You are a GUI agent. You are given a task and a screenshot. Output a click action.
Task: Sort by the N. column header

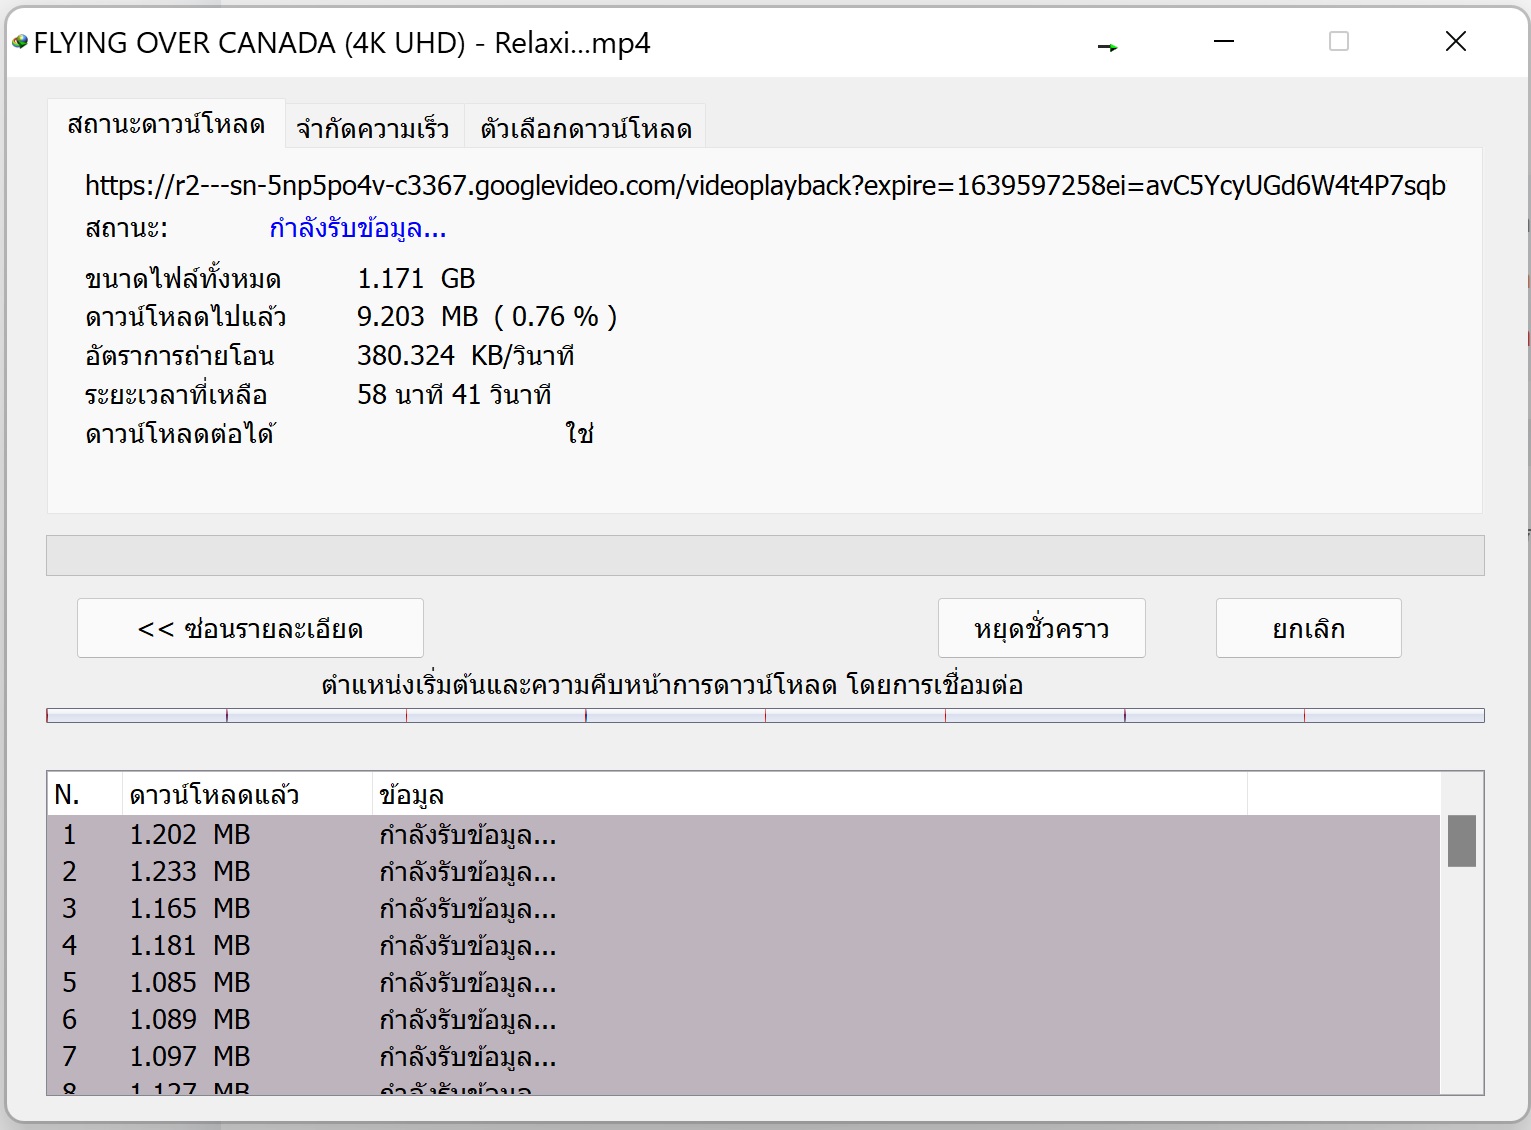[84, 795]
